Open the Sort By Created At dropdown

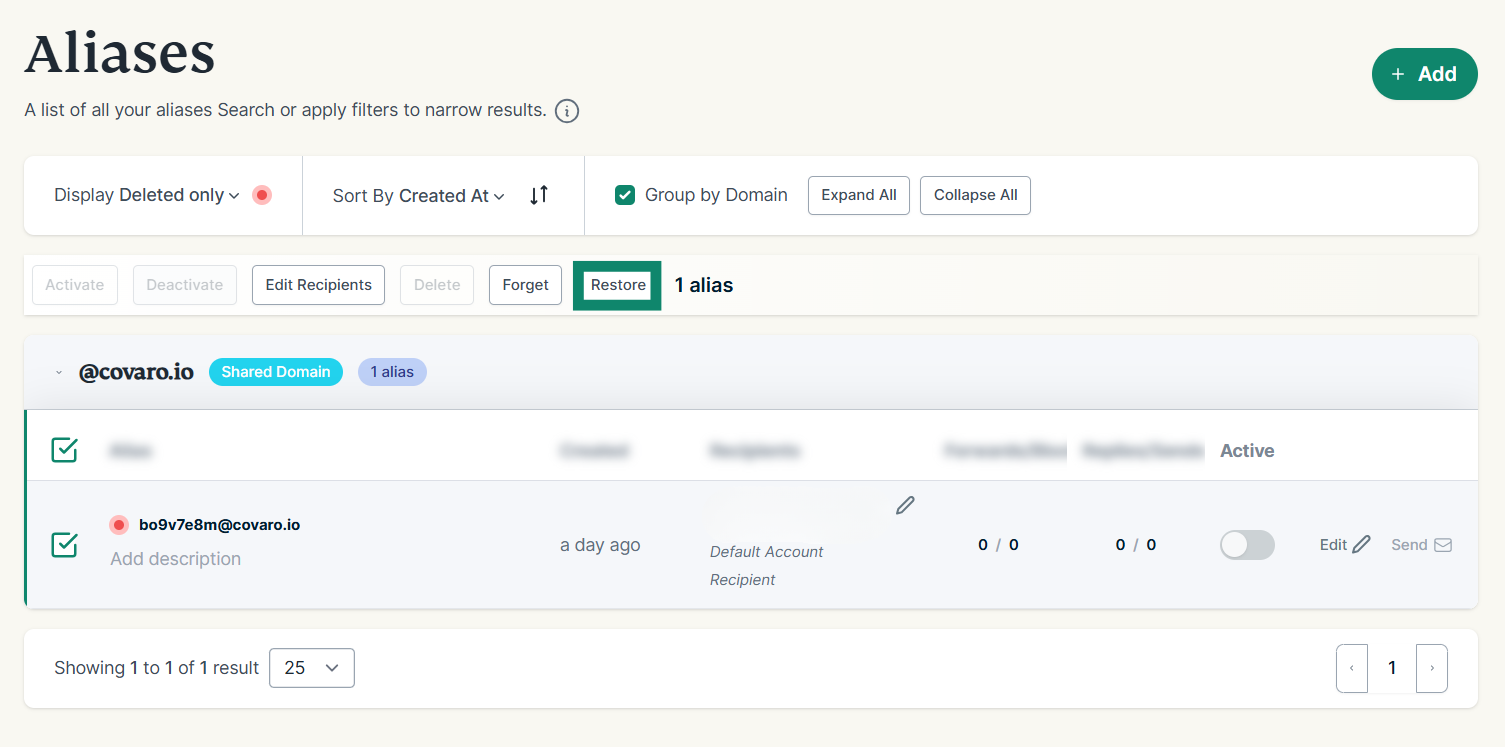coord(418,196)
